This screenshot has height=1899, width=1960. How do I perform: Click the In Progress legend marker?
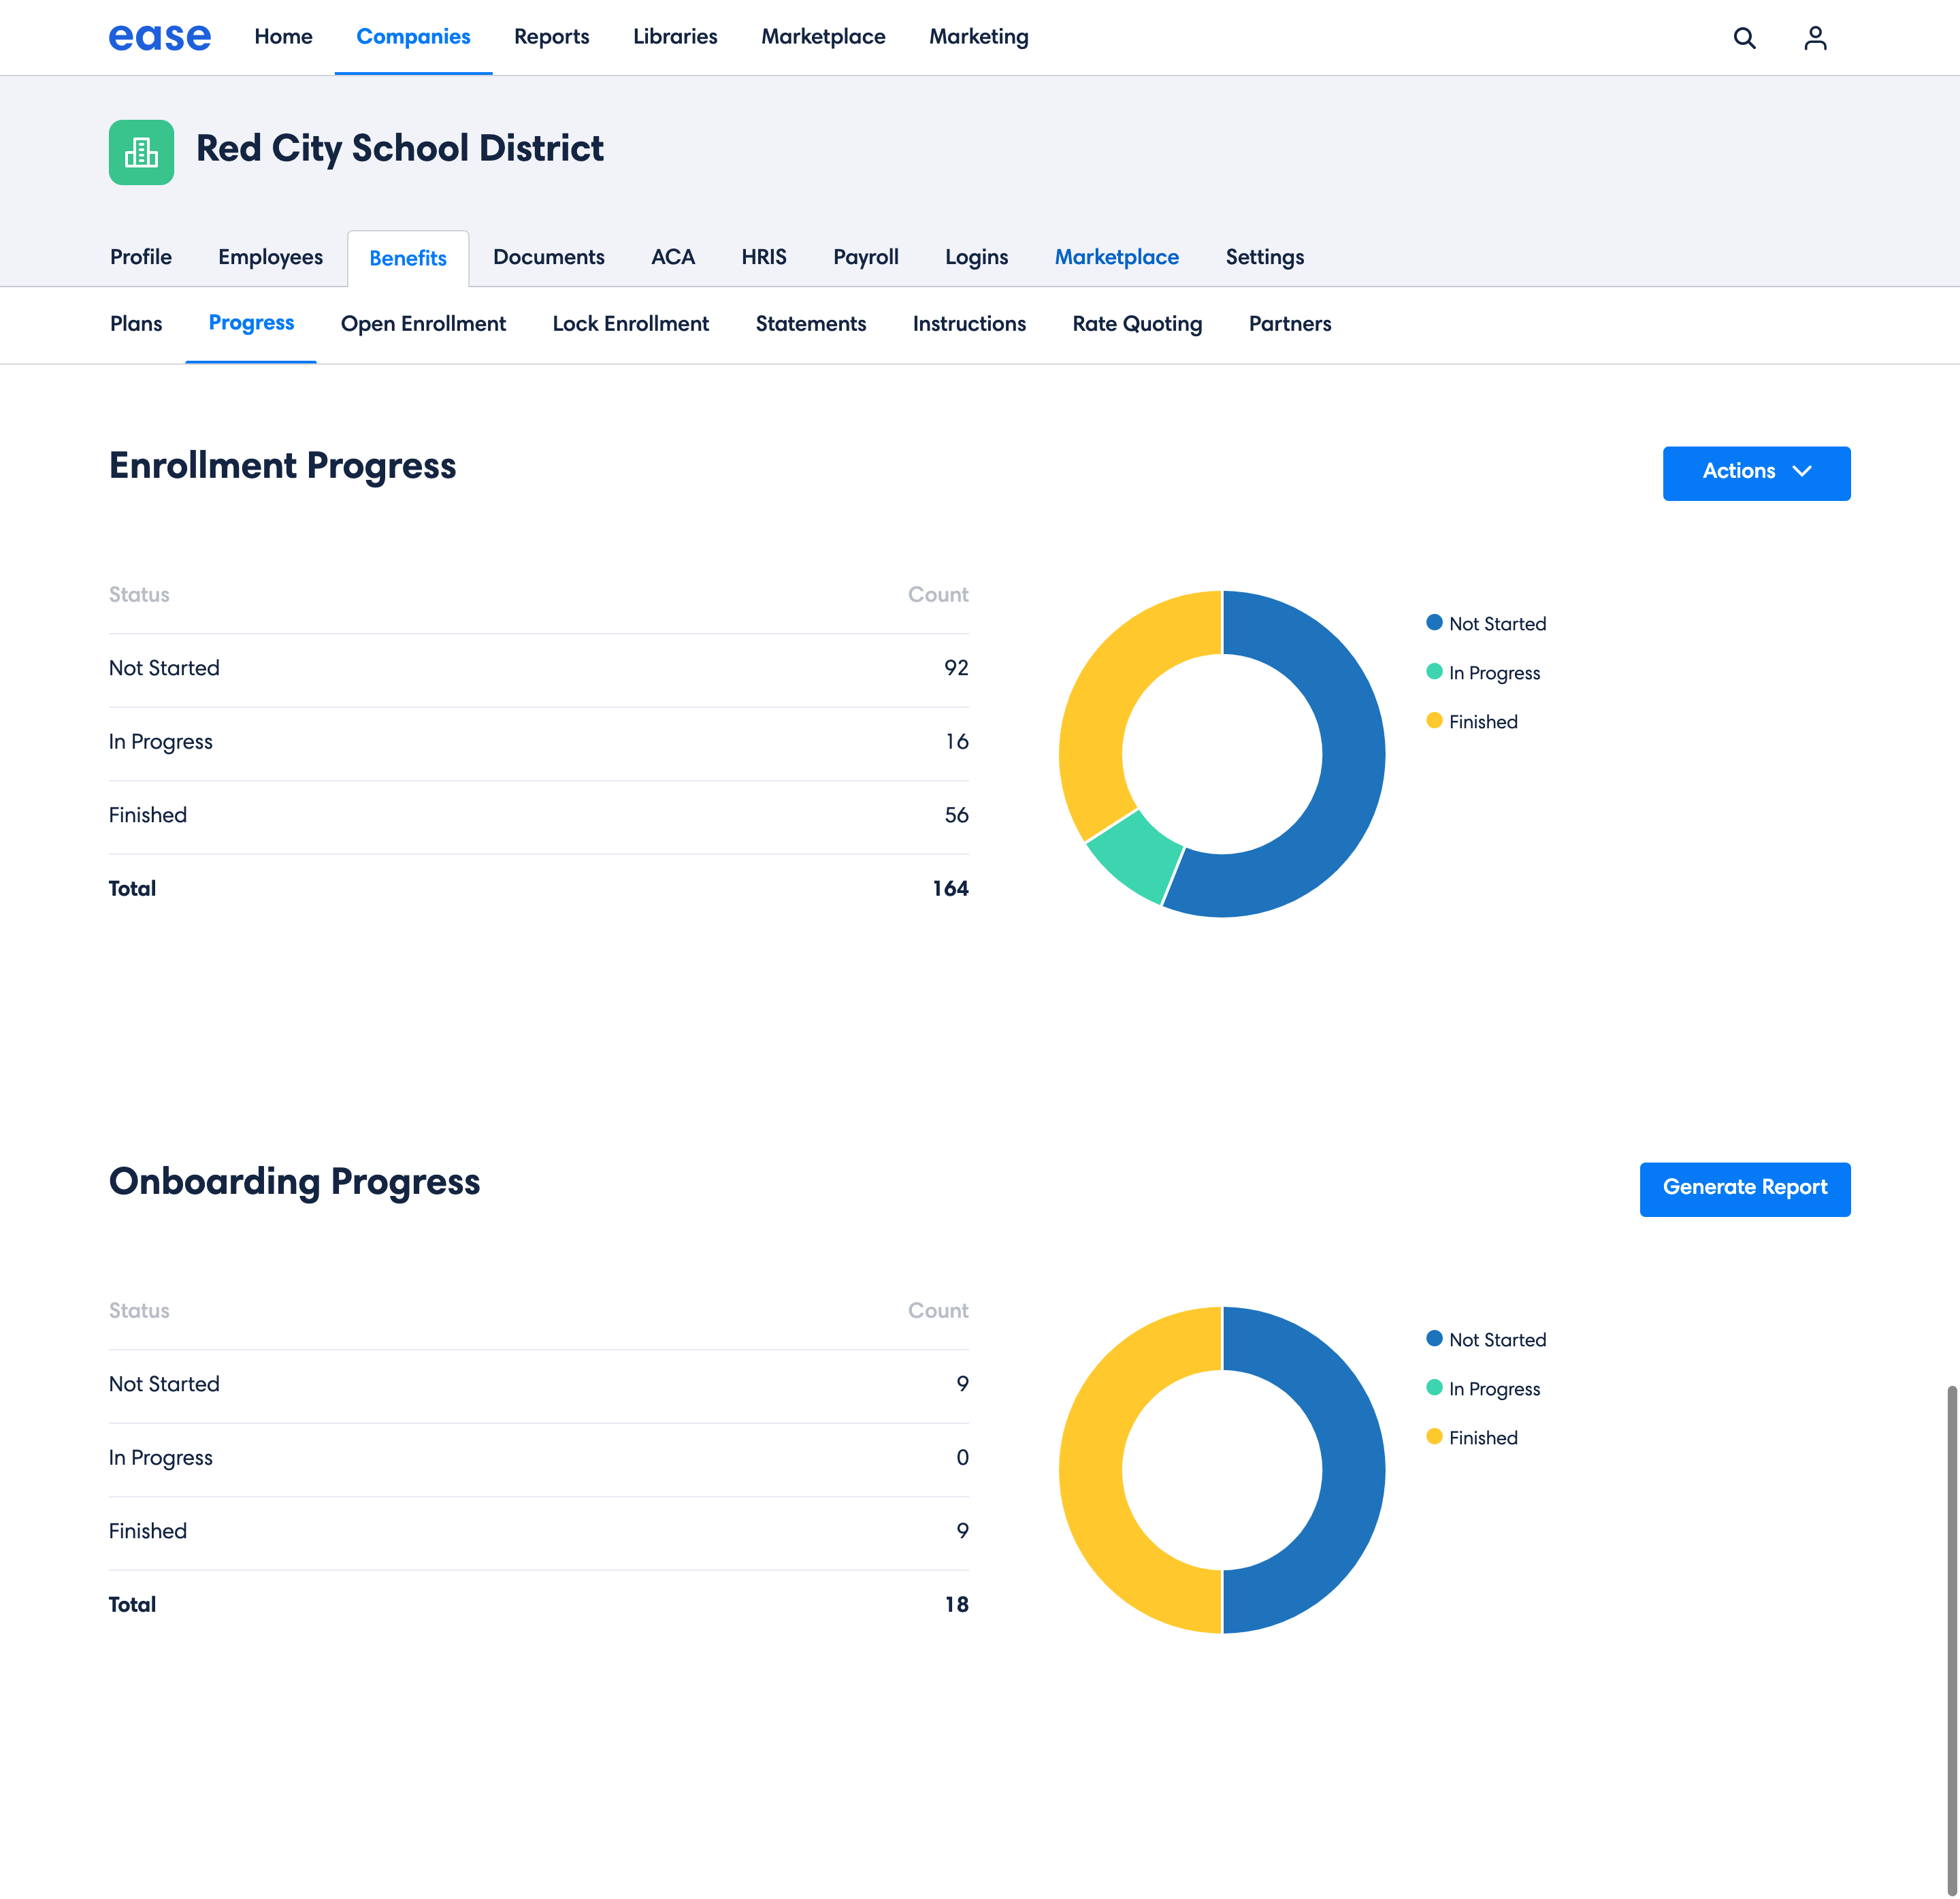click(x=1434, y=672)
